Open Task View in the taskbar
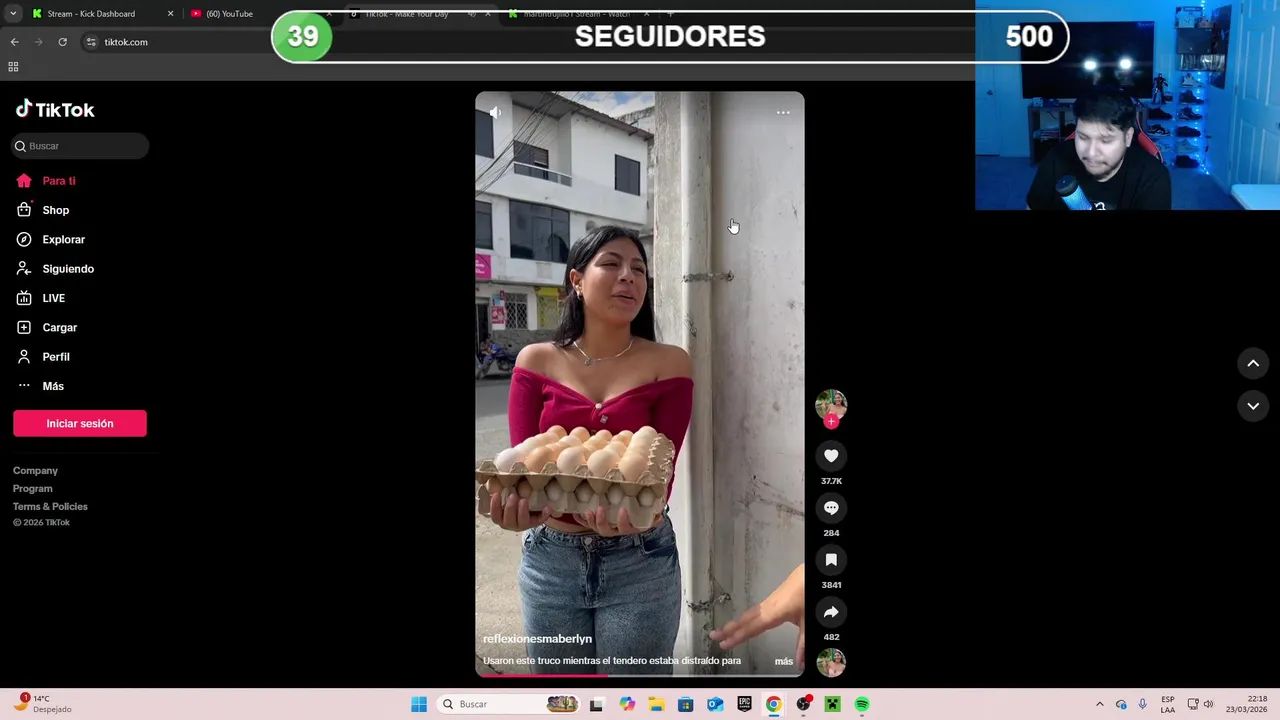This screenshot has width=1280, height=720. point(596,704)
